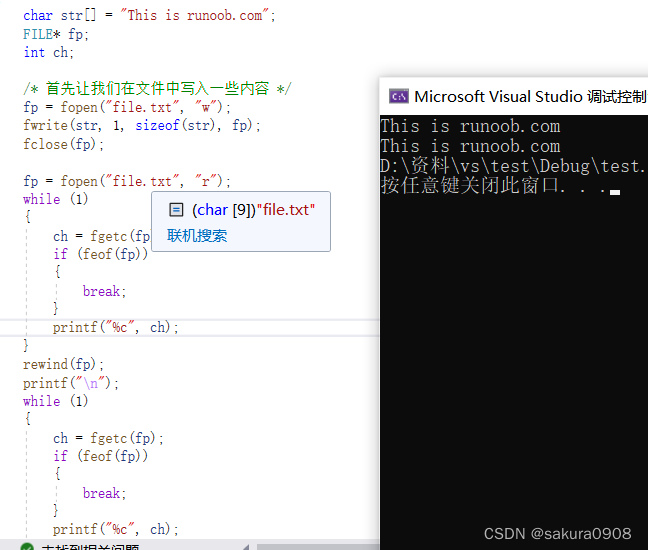
Task: Click the horizontal scrollbar's left arrow
Action: pyautogui.click(x=246, y=547)
